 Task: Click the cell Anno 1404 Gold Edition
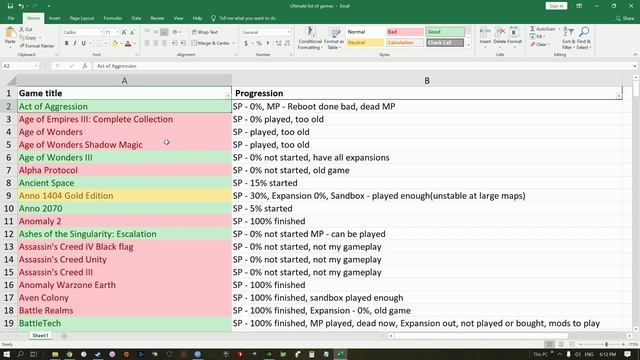click(x=124, y=196)
